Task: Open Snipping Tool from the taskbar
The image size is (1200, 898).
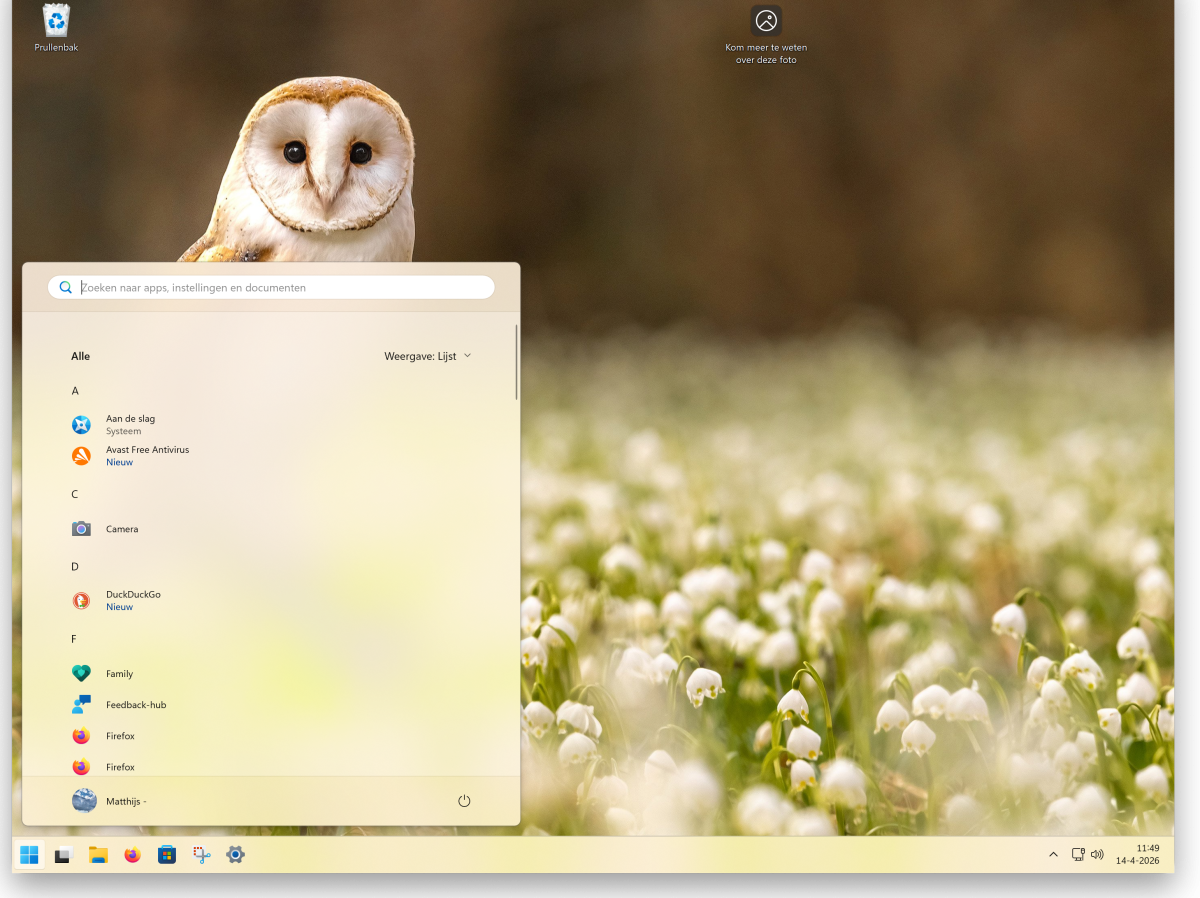Action: tap(201, 855)
